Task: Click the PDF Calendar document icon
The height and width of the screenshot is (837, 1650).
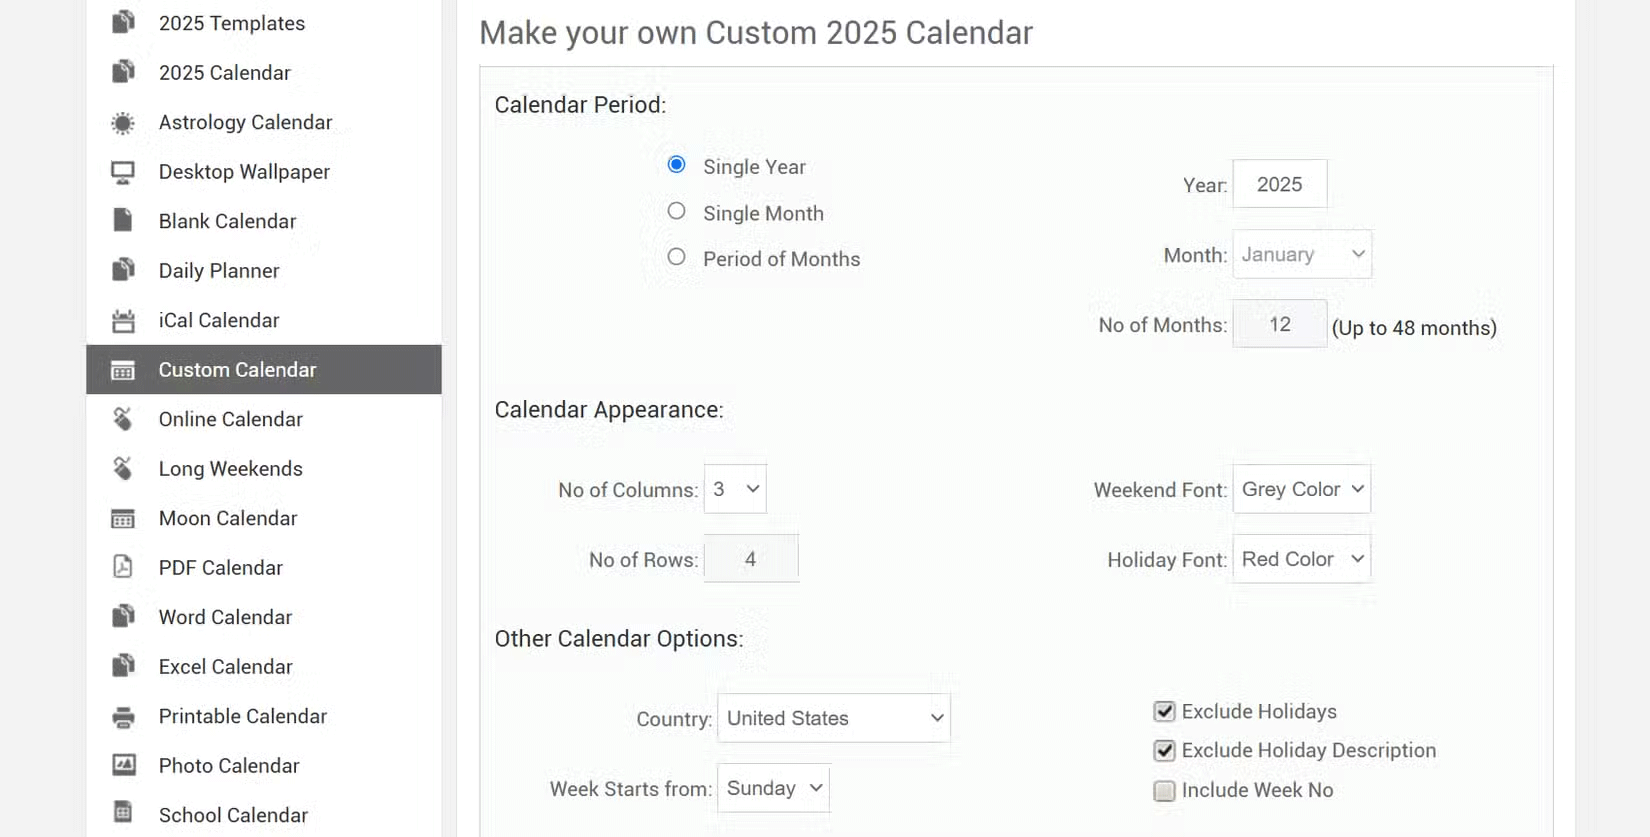Action: 122,567
